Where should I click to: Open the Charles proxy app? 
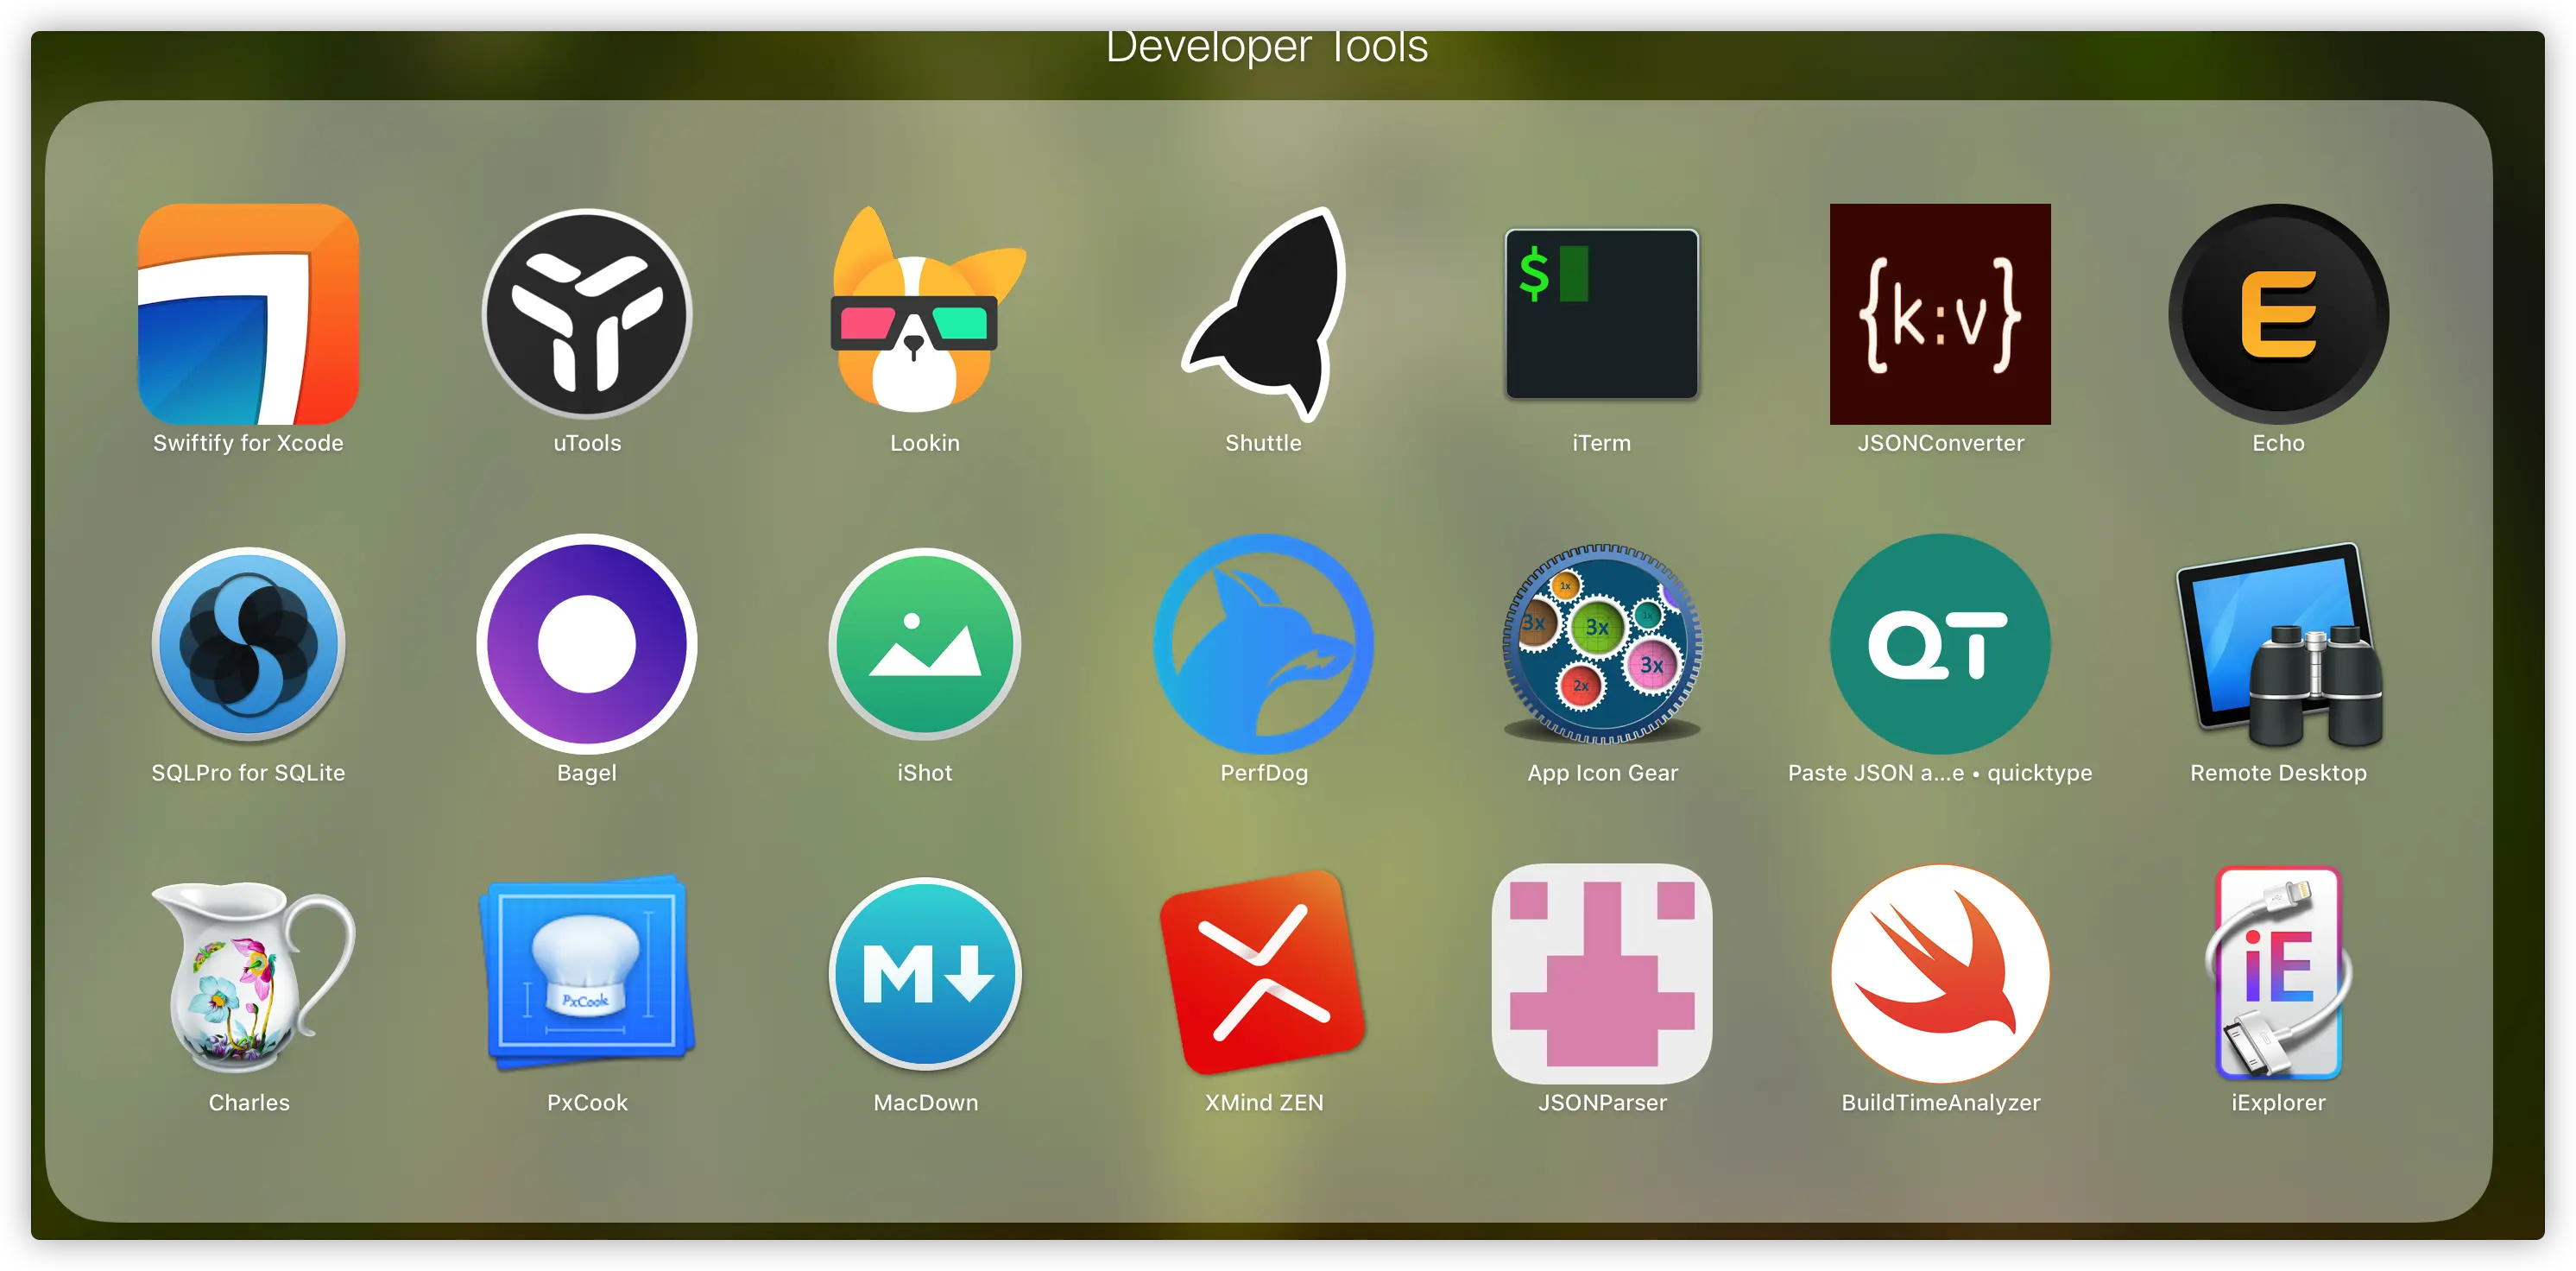point(248,974)
